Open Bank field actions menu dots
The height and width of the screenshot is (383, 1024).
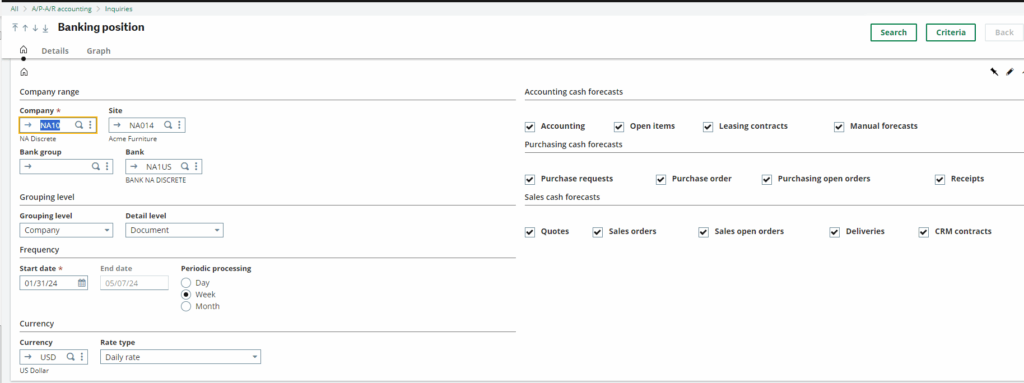[195, 167]
